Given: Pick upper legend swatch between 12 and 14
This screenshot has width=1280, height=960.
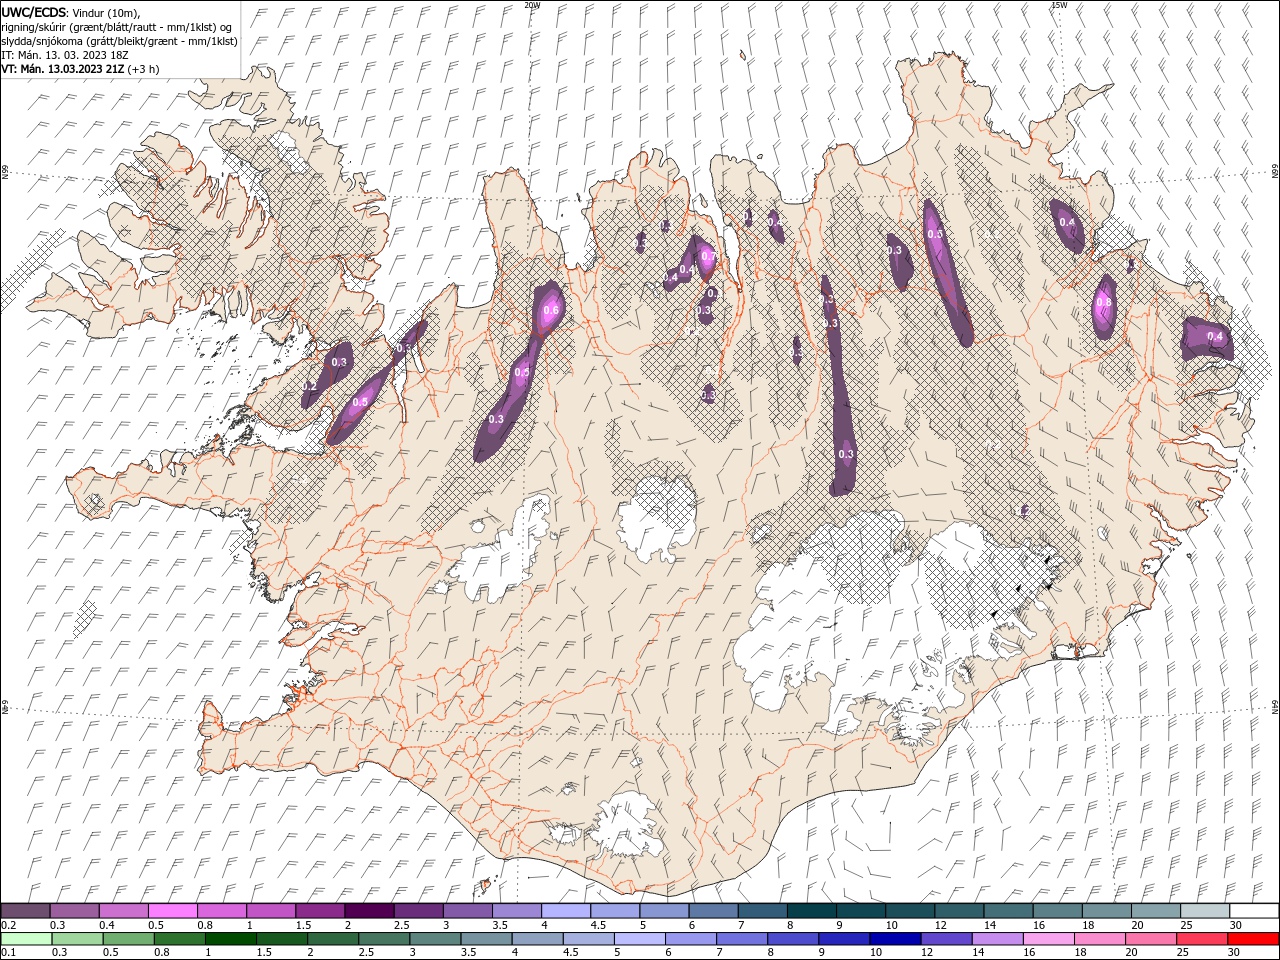Looking at the screenshot, I should pyautogui.click(x=960, y=911).
